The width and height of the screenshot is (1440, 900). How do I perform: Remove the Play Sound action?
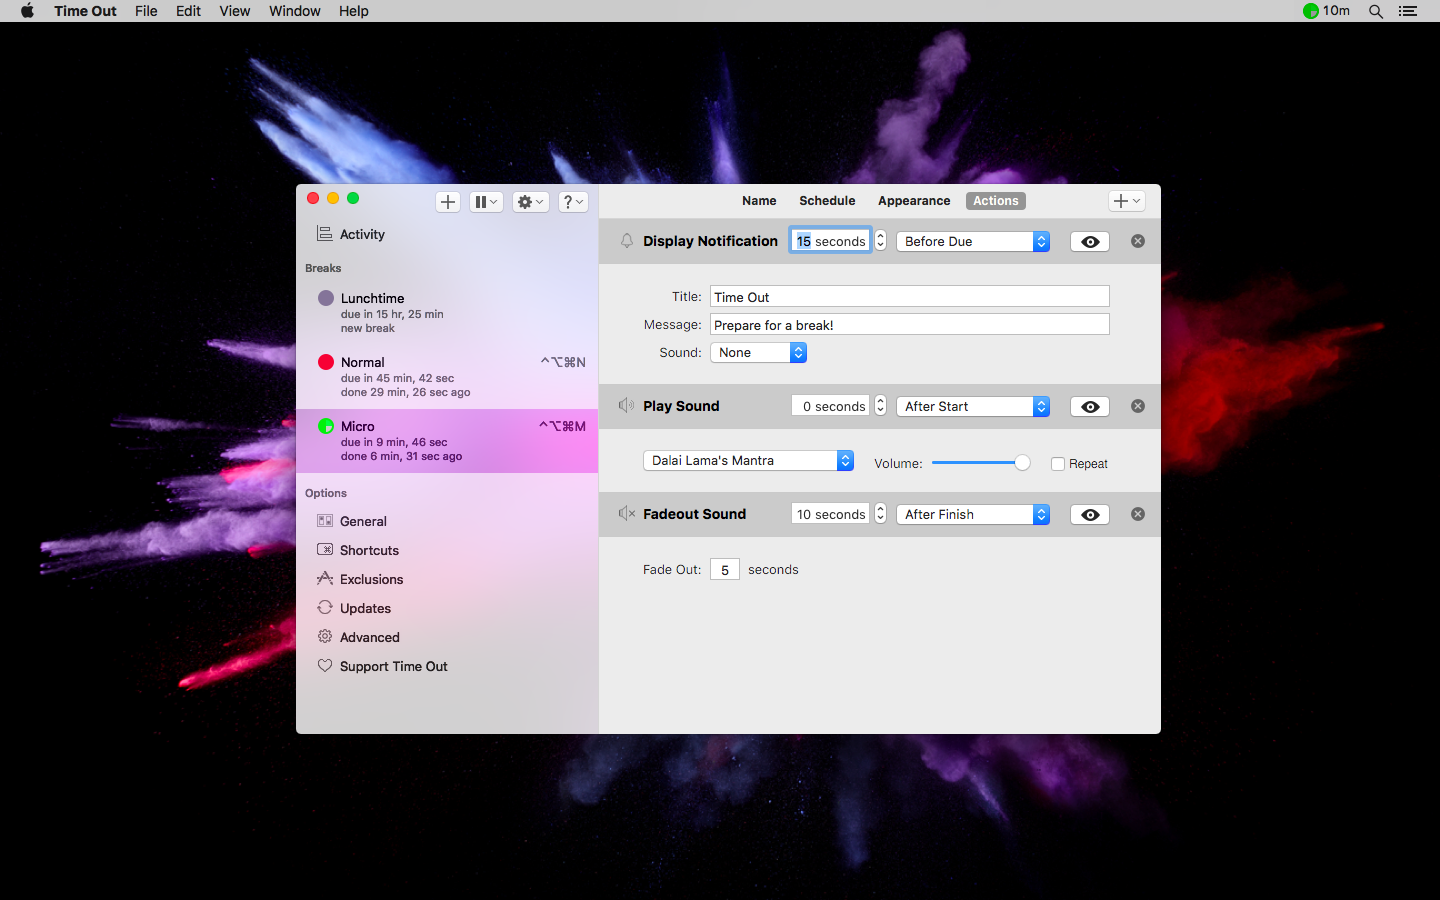(1138, 406)
